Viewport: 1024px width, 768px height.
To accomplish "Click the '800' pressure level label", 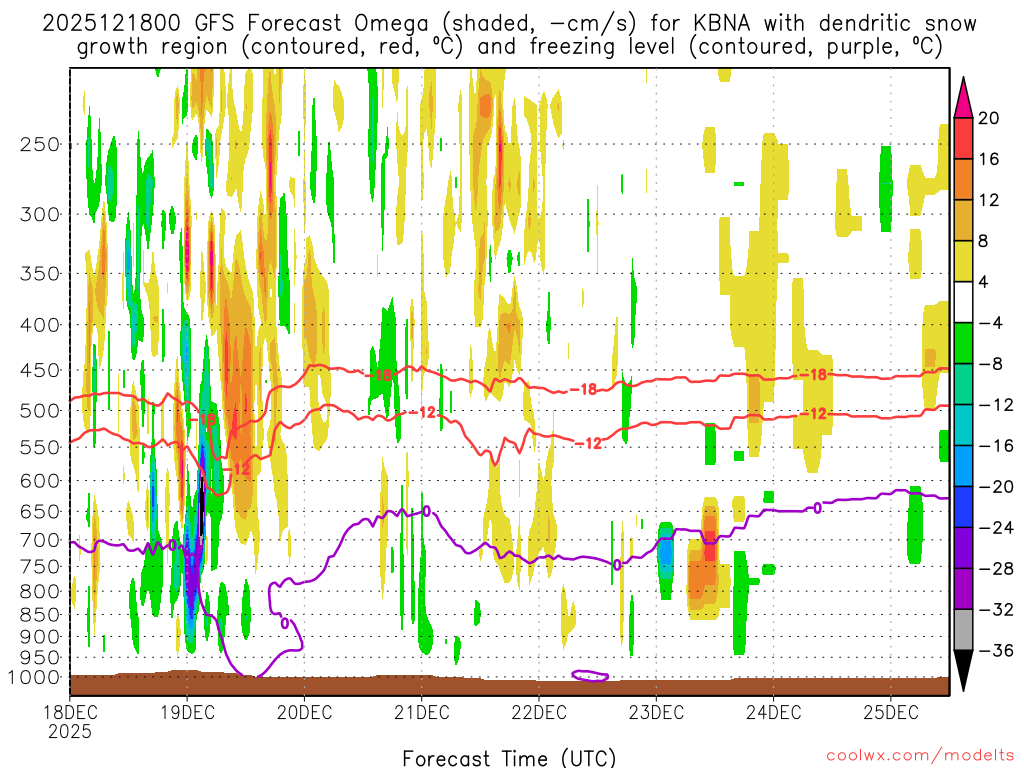I will [x=40, y=592].
